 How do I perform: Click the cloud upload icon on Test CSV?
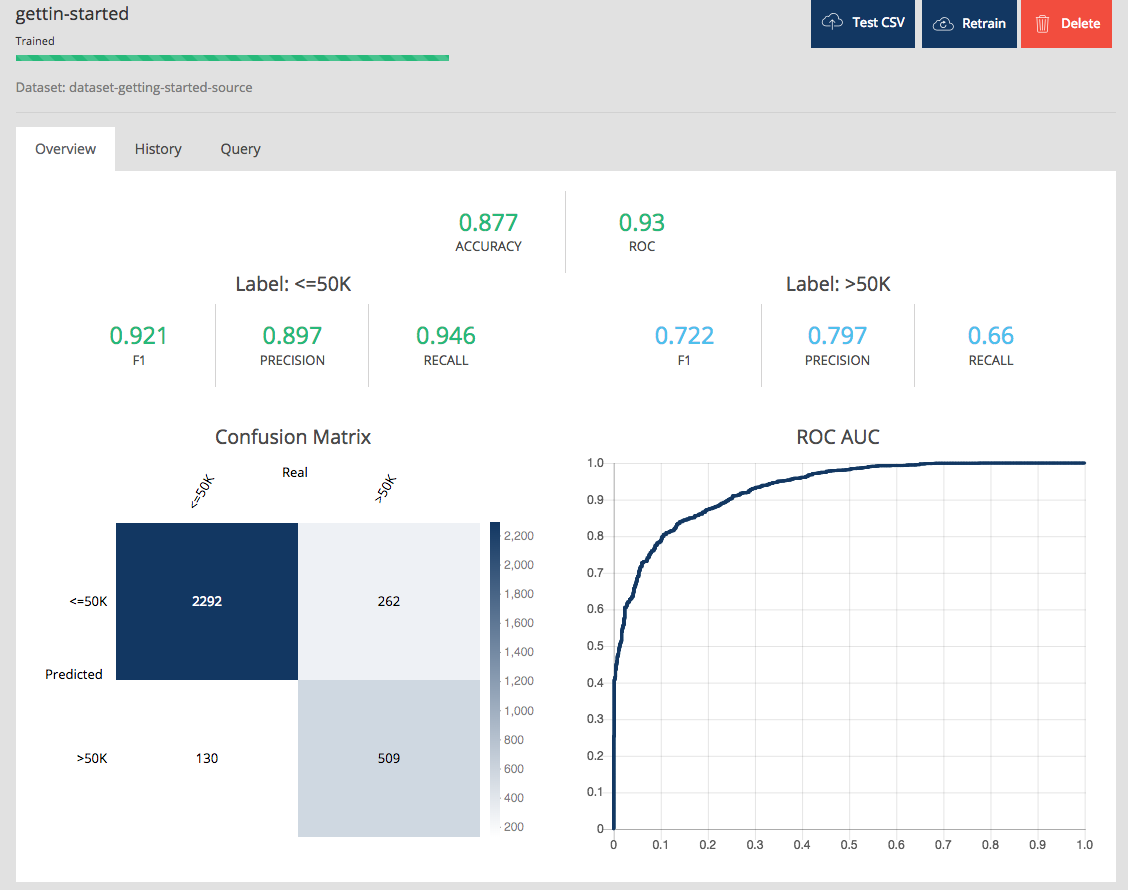[x=832, y=23]
